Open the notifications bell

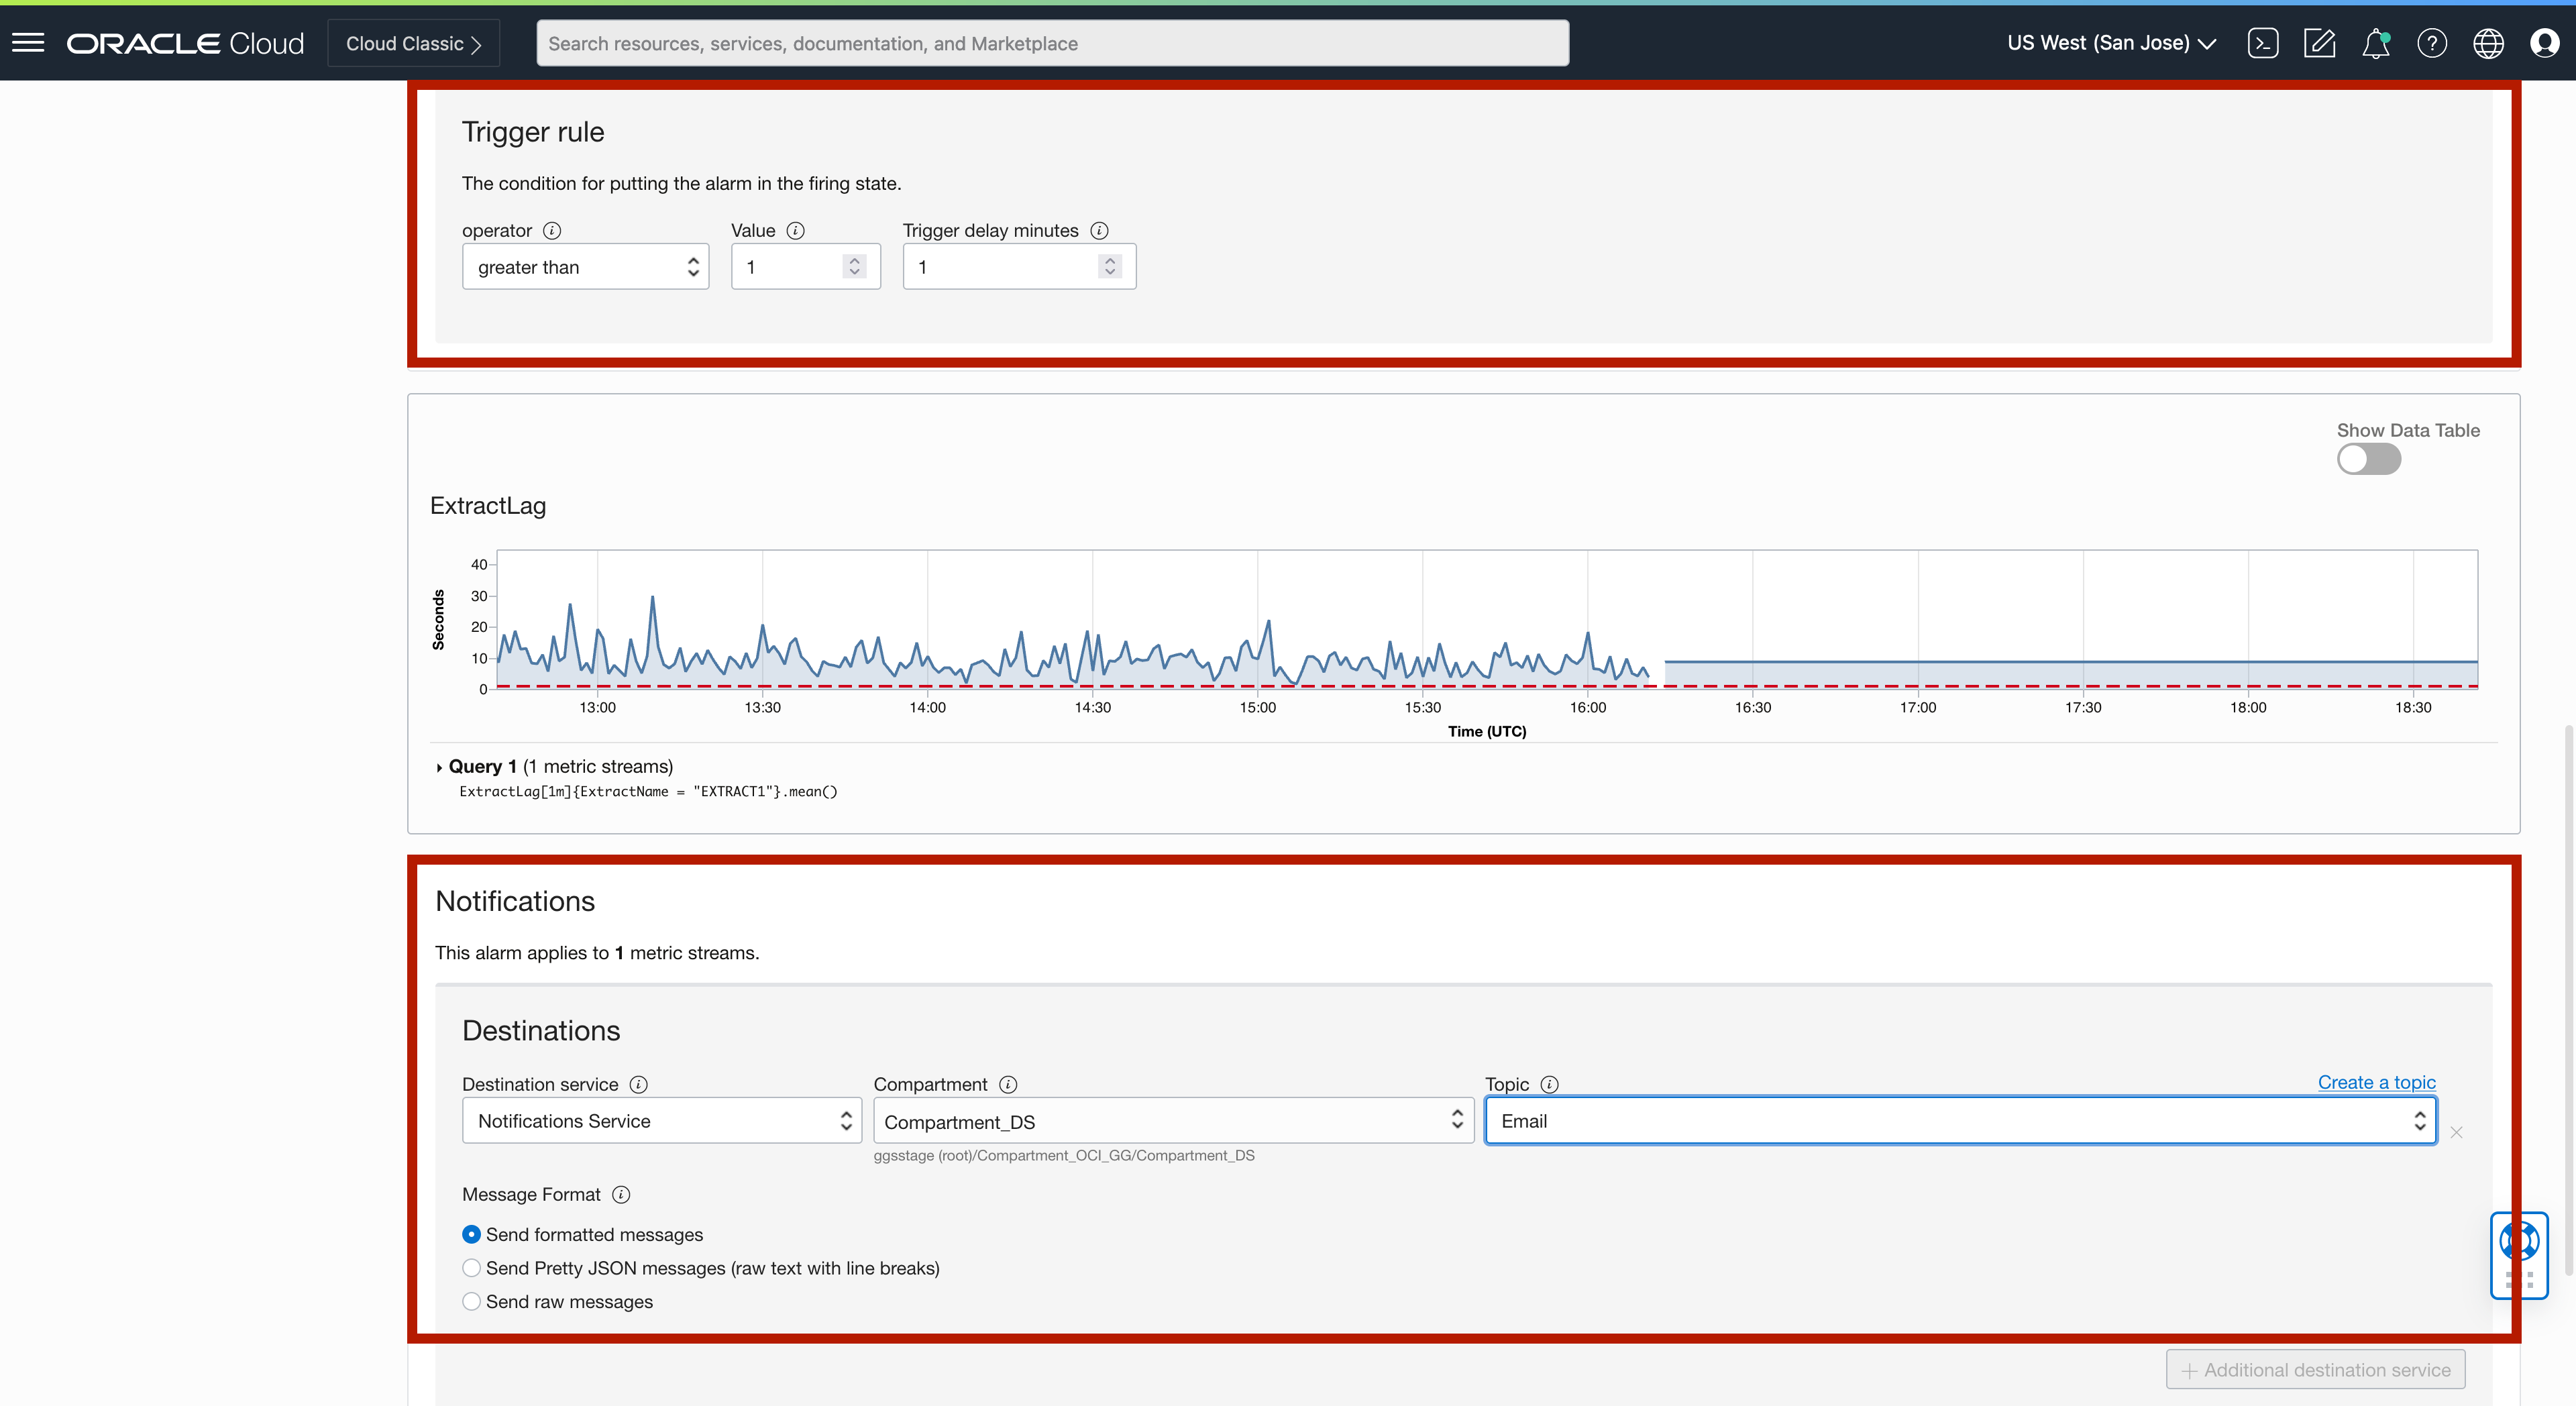(2376, 43)
